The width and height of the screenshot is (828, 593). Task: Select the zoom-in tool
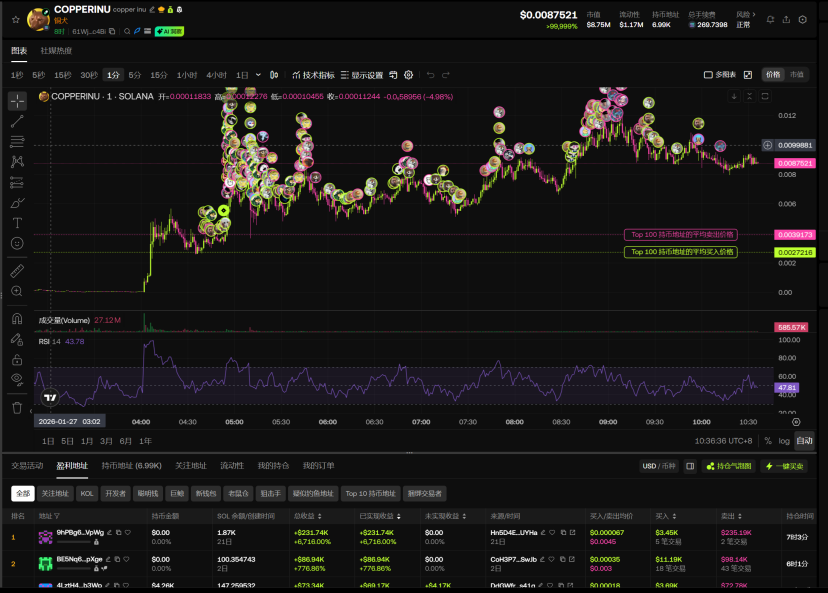click(x=17, y=291)
